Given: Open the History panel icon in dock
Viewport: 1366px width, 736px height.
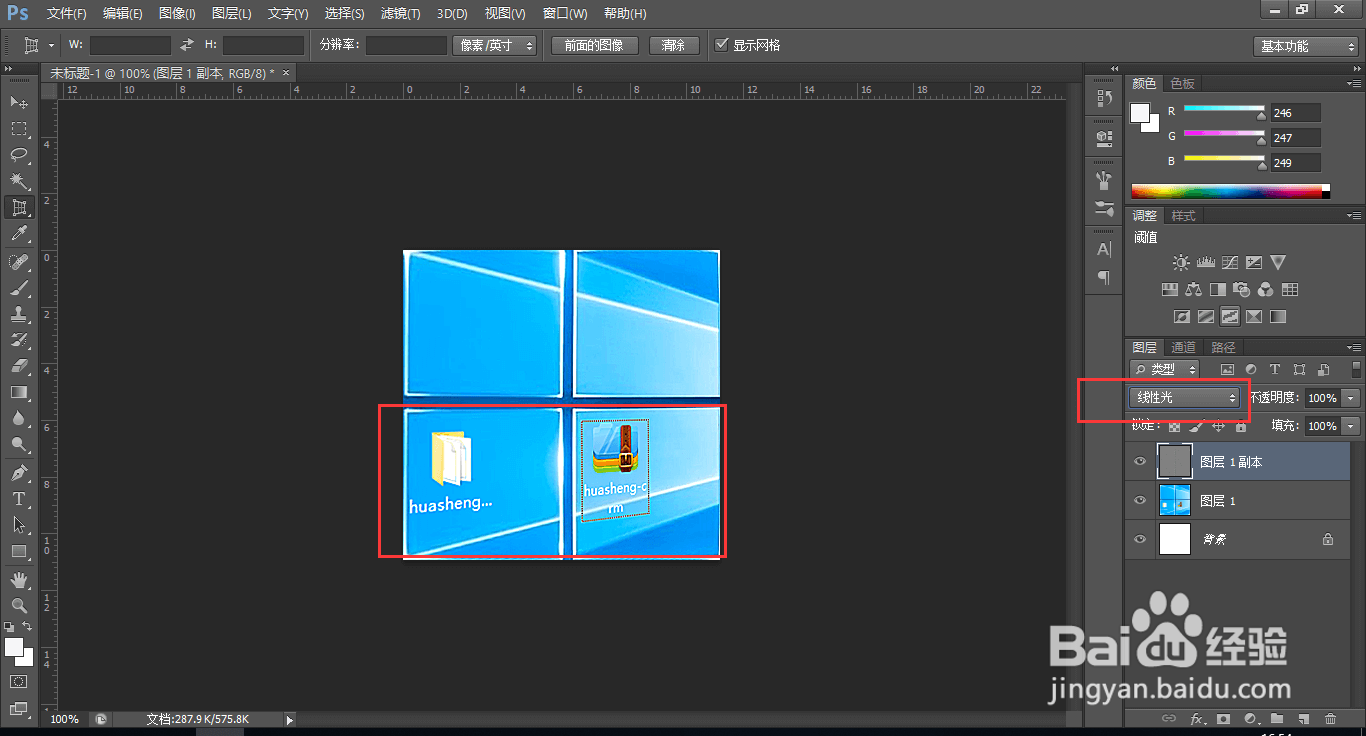Looking at the screenshot, I should [1104, 98].
